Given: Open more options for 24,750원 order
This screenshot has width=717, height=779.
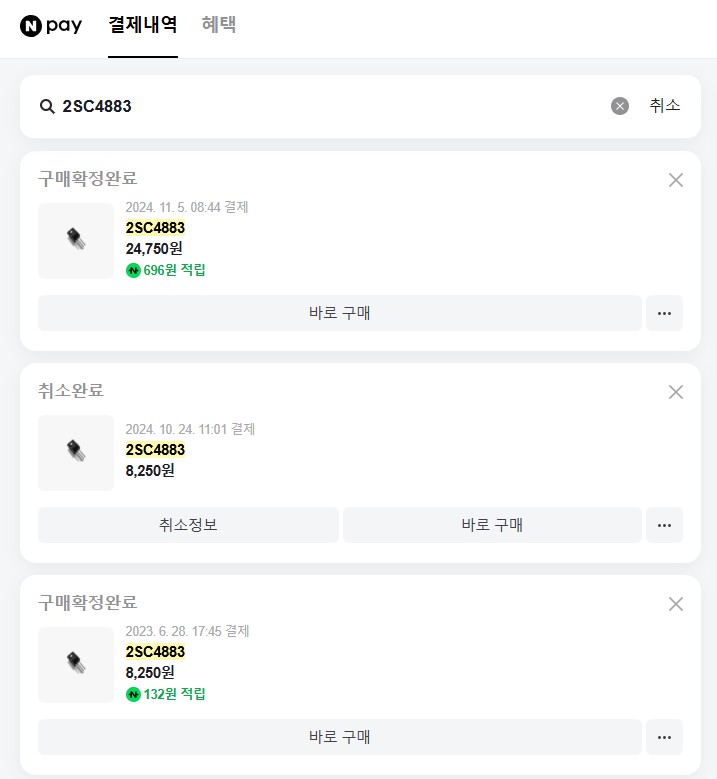Looking at the screenshot, I should coord(664,313).
